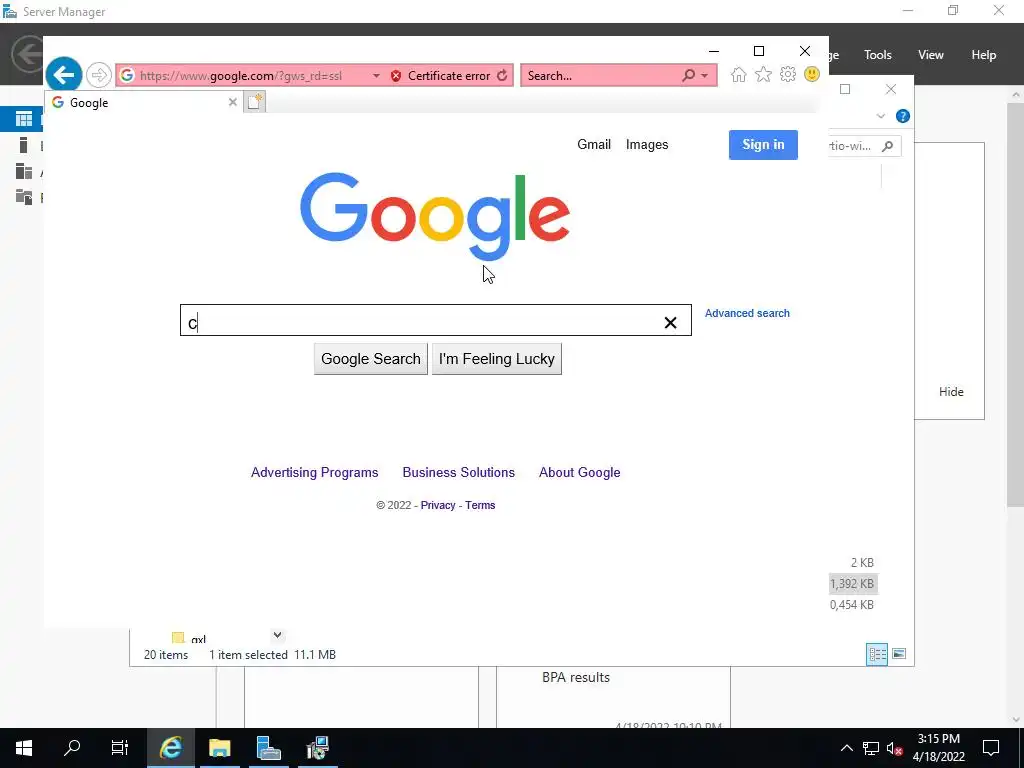Open IE Tools gear icon
1024x768 pixels.
[x=788, y=74]
